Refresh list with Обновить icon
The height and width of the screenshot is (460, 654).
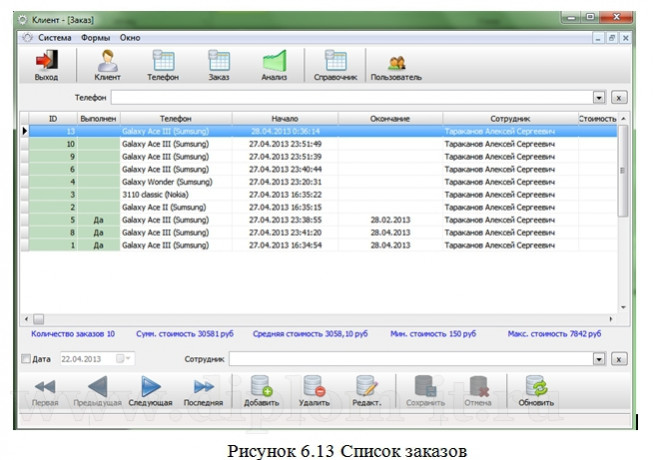coord(536,388)
